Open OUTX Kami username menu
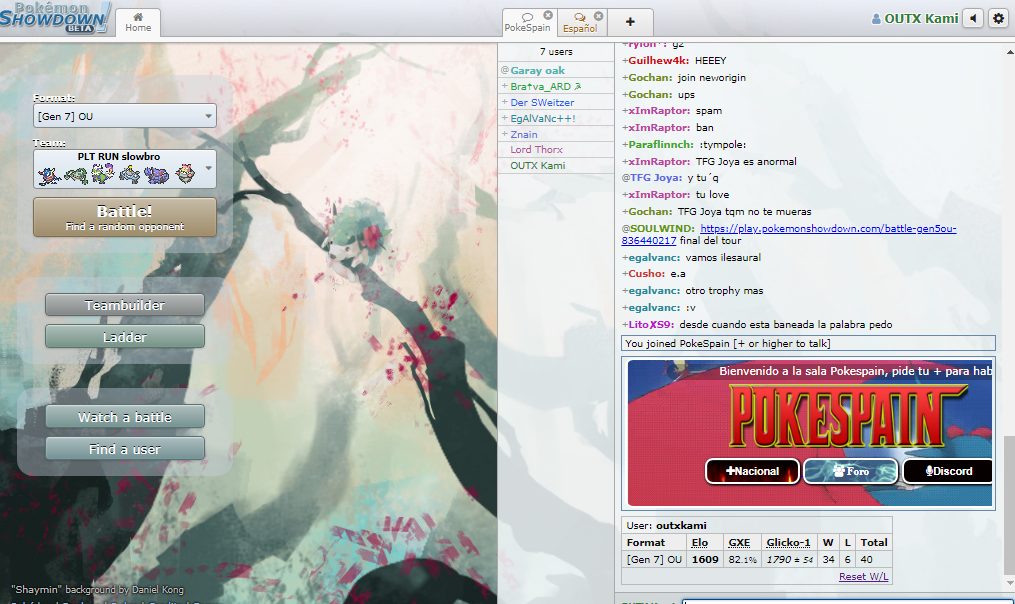Viewport: 1015px width, 604px height. click(x=915, y=19)
